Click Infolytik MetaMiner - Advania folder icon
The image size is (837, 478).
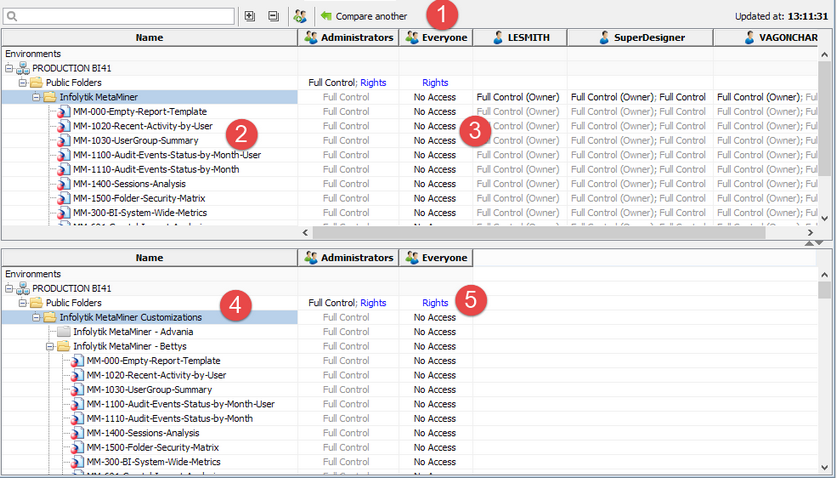(x=64, y=332)
